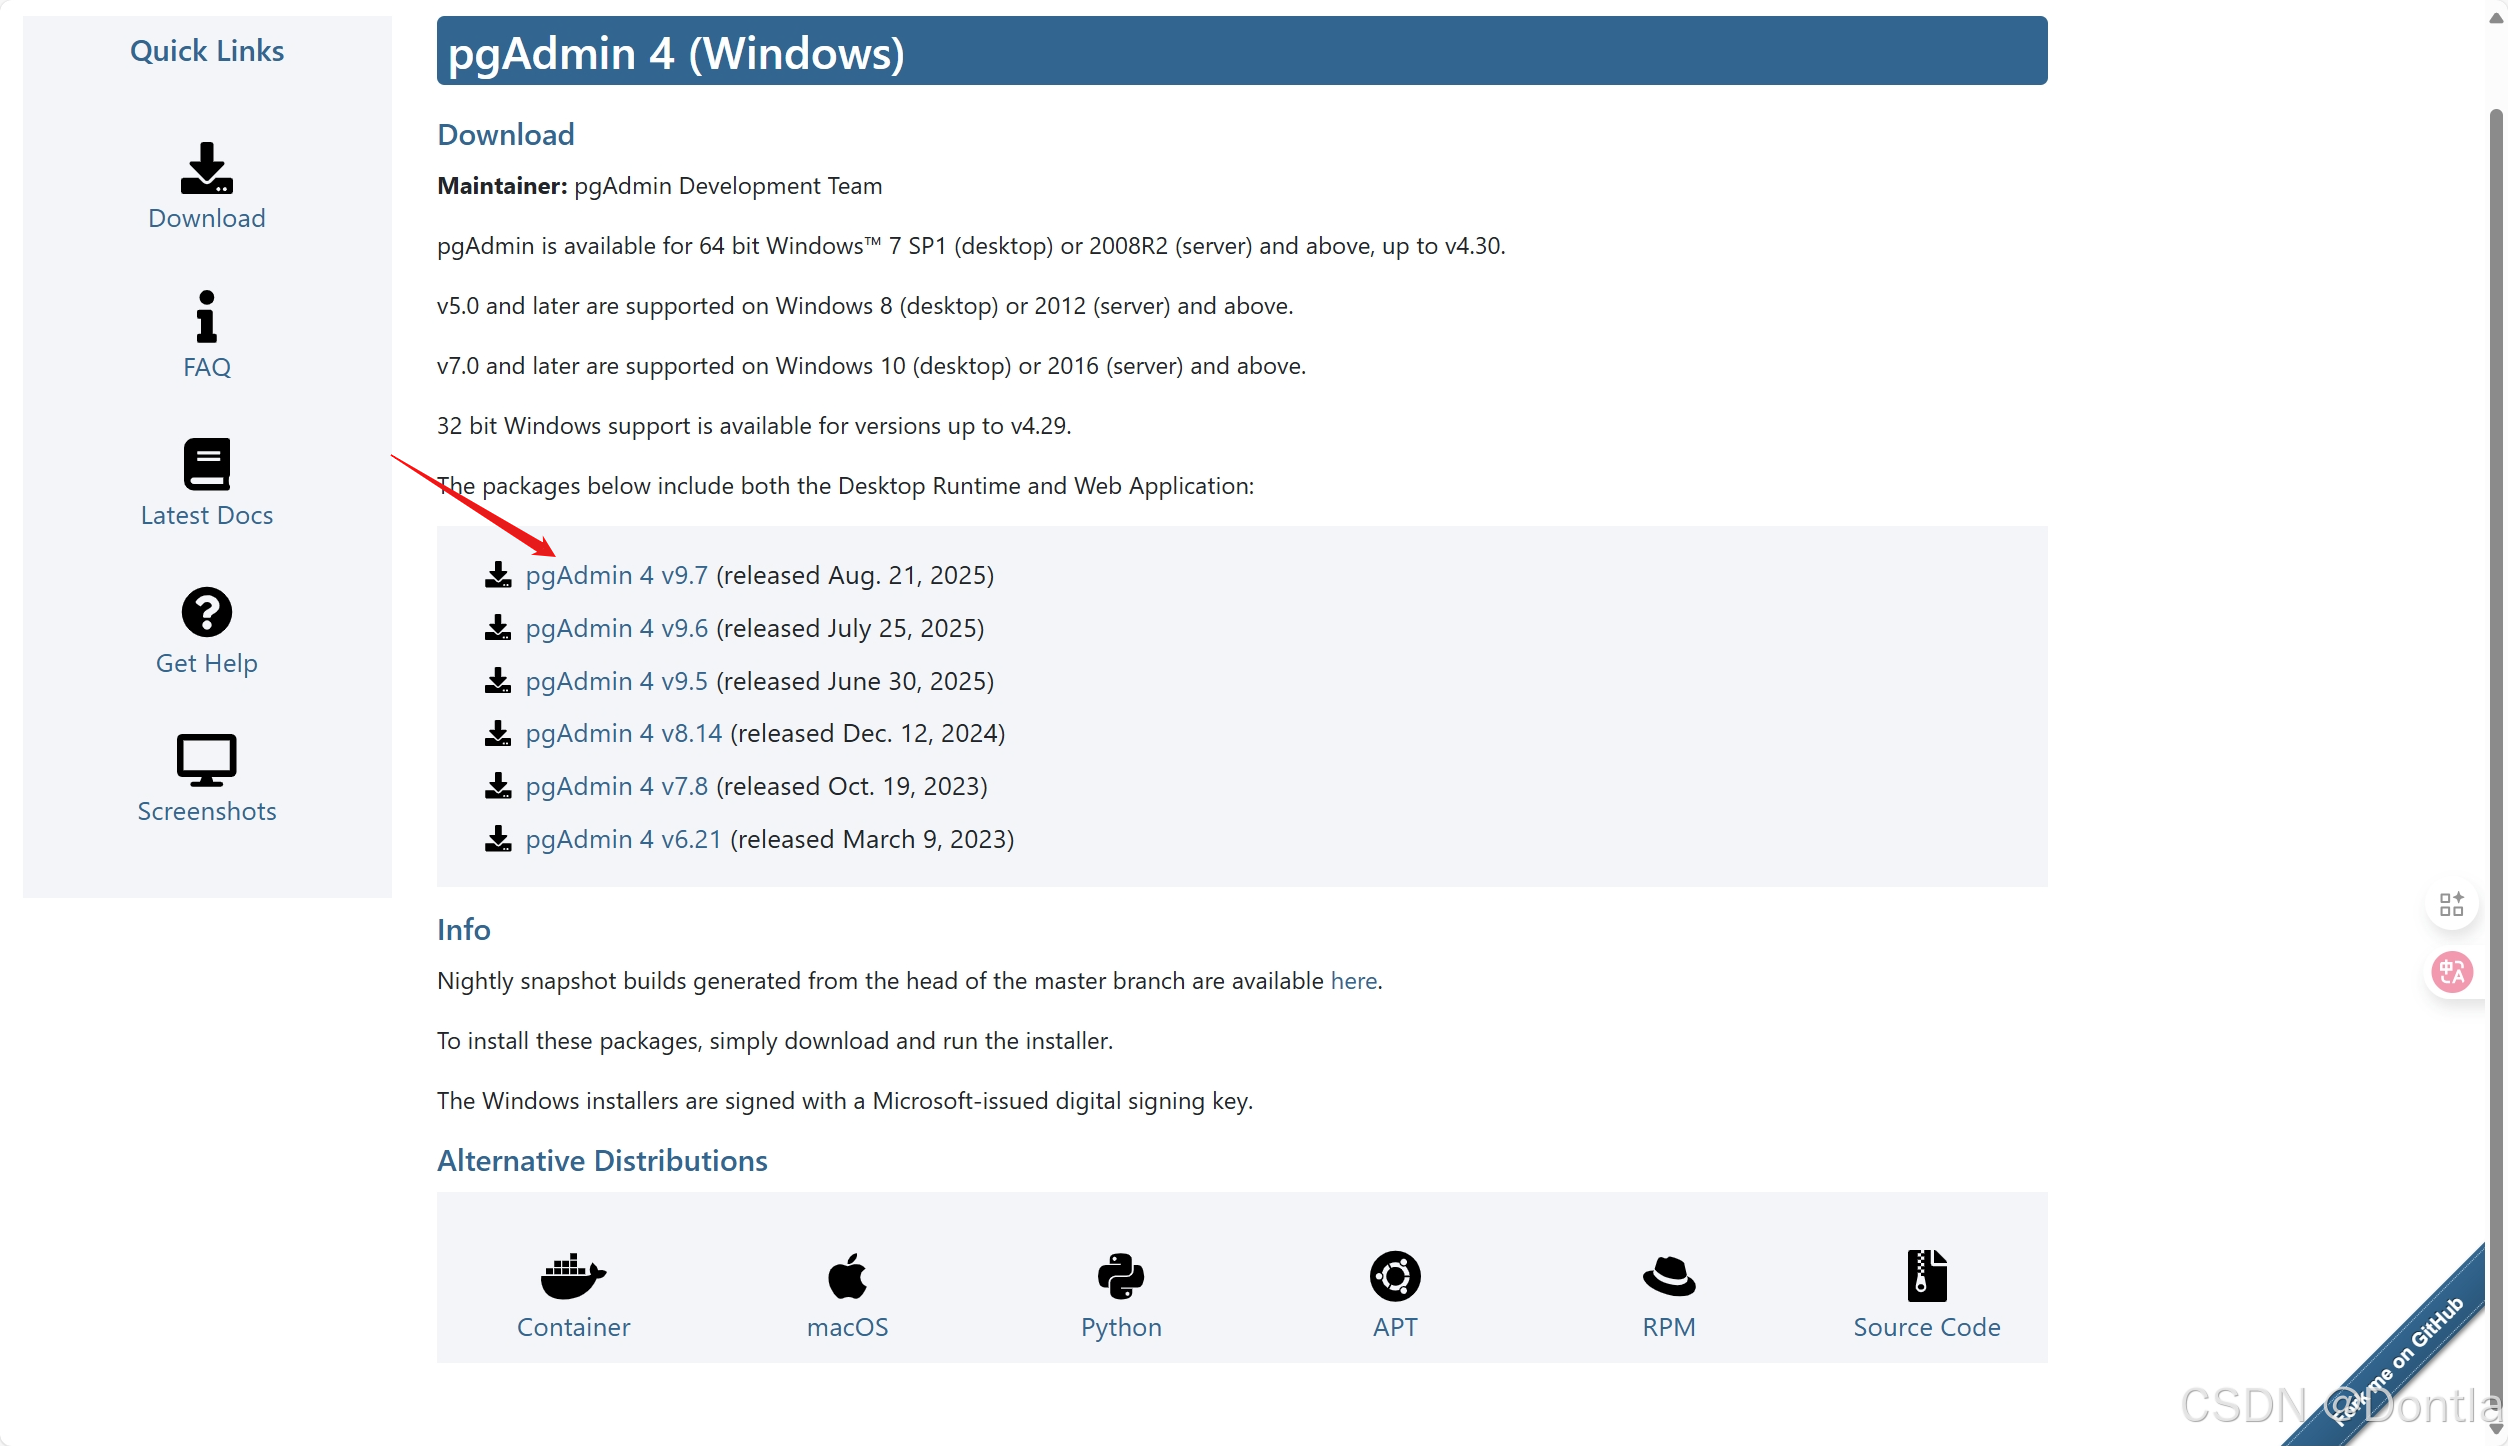
Task: Click the Screenshots monitor icon
Action: [207, 760]
